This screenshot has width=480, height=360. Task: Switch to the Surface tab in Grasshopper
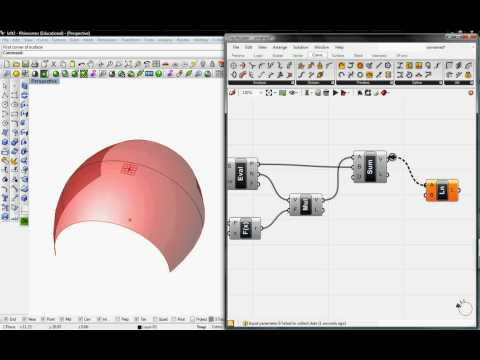(x=337, y=55)
